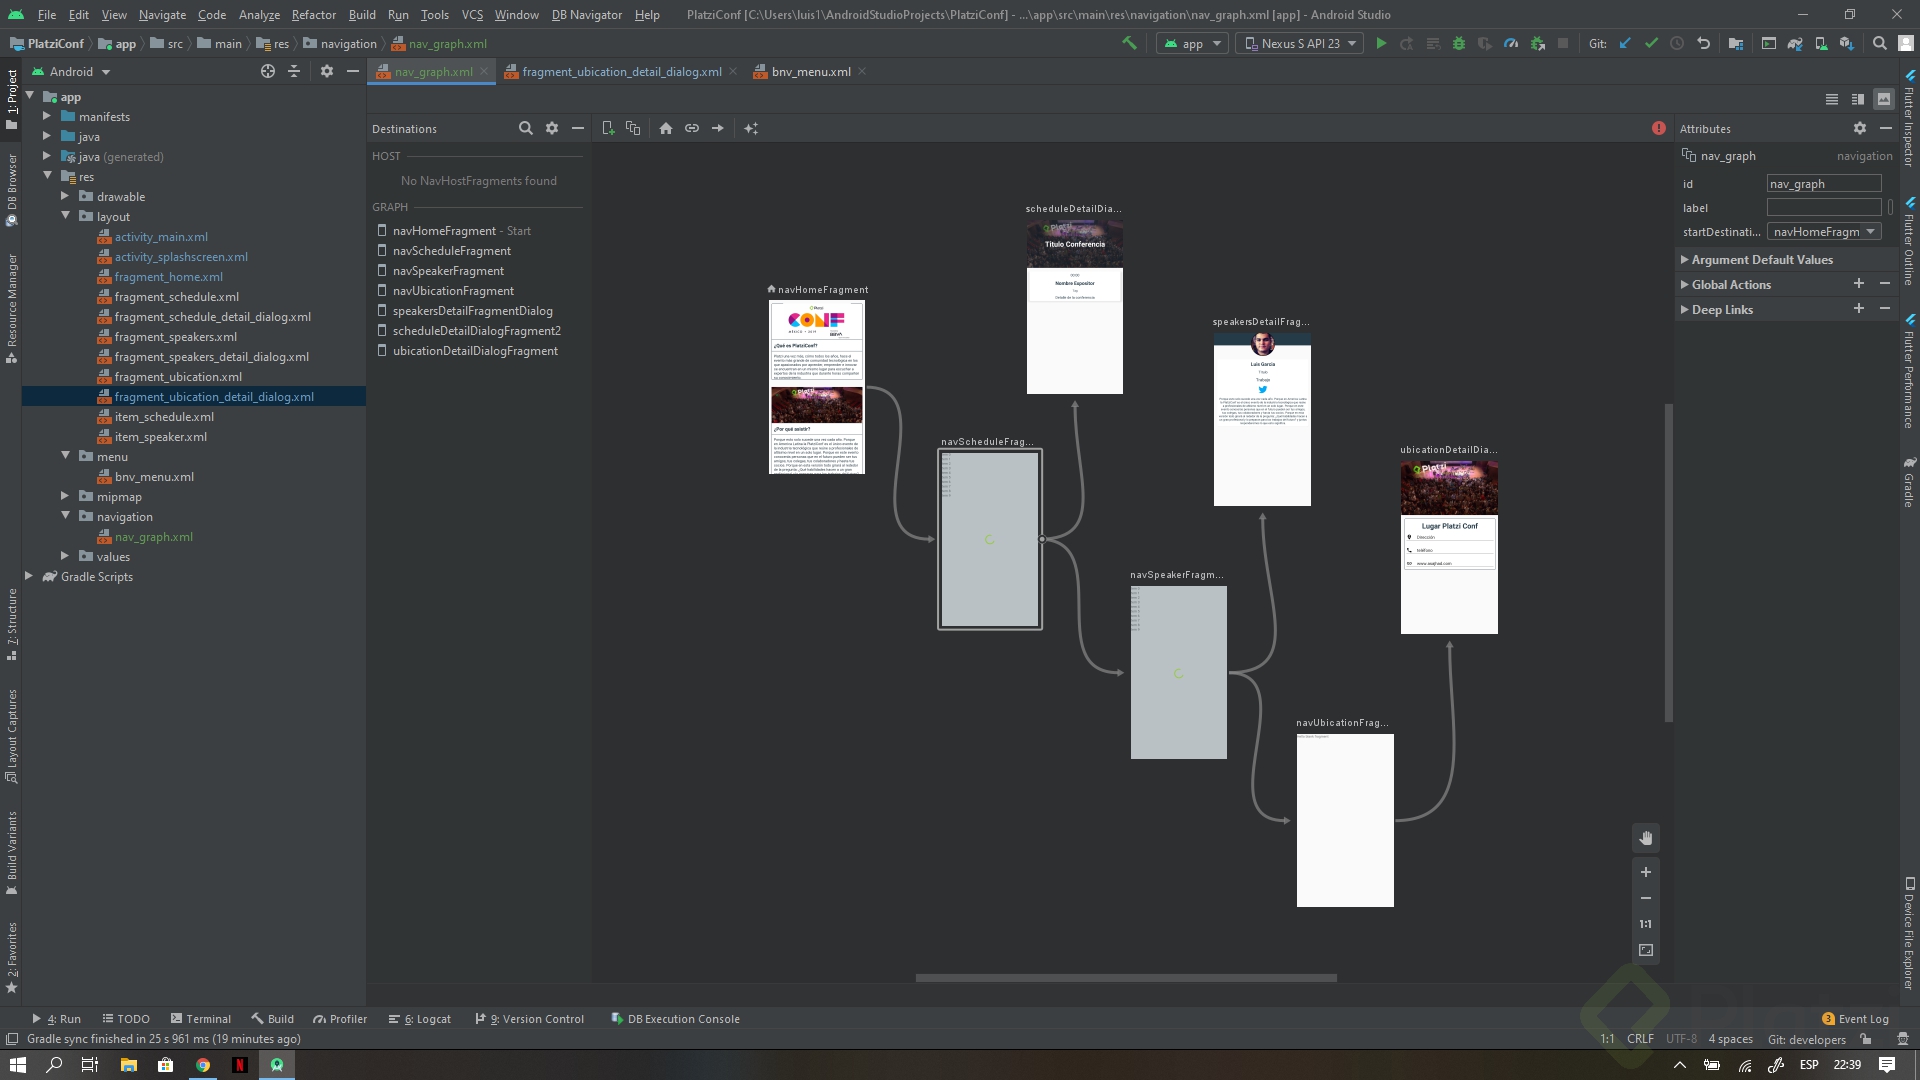Open the Refactor menu
Viewport: 1920px width, 1080px height.
[313, 15]
